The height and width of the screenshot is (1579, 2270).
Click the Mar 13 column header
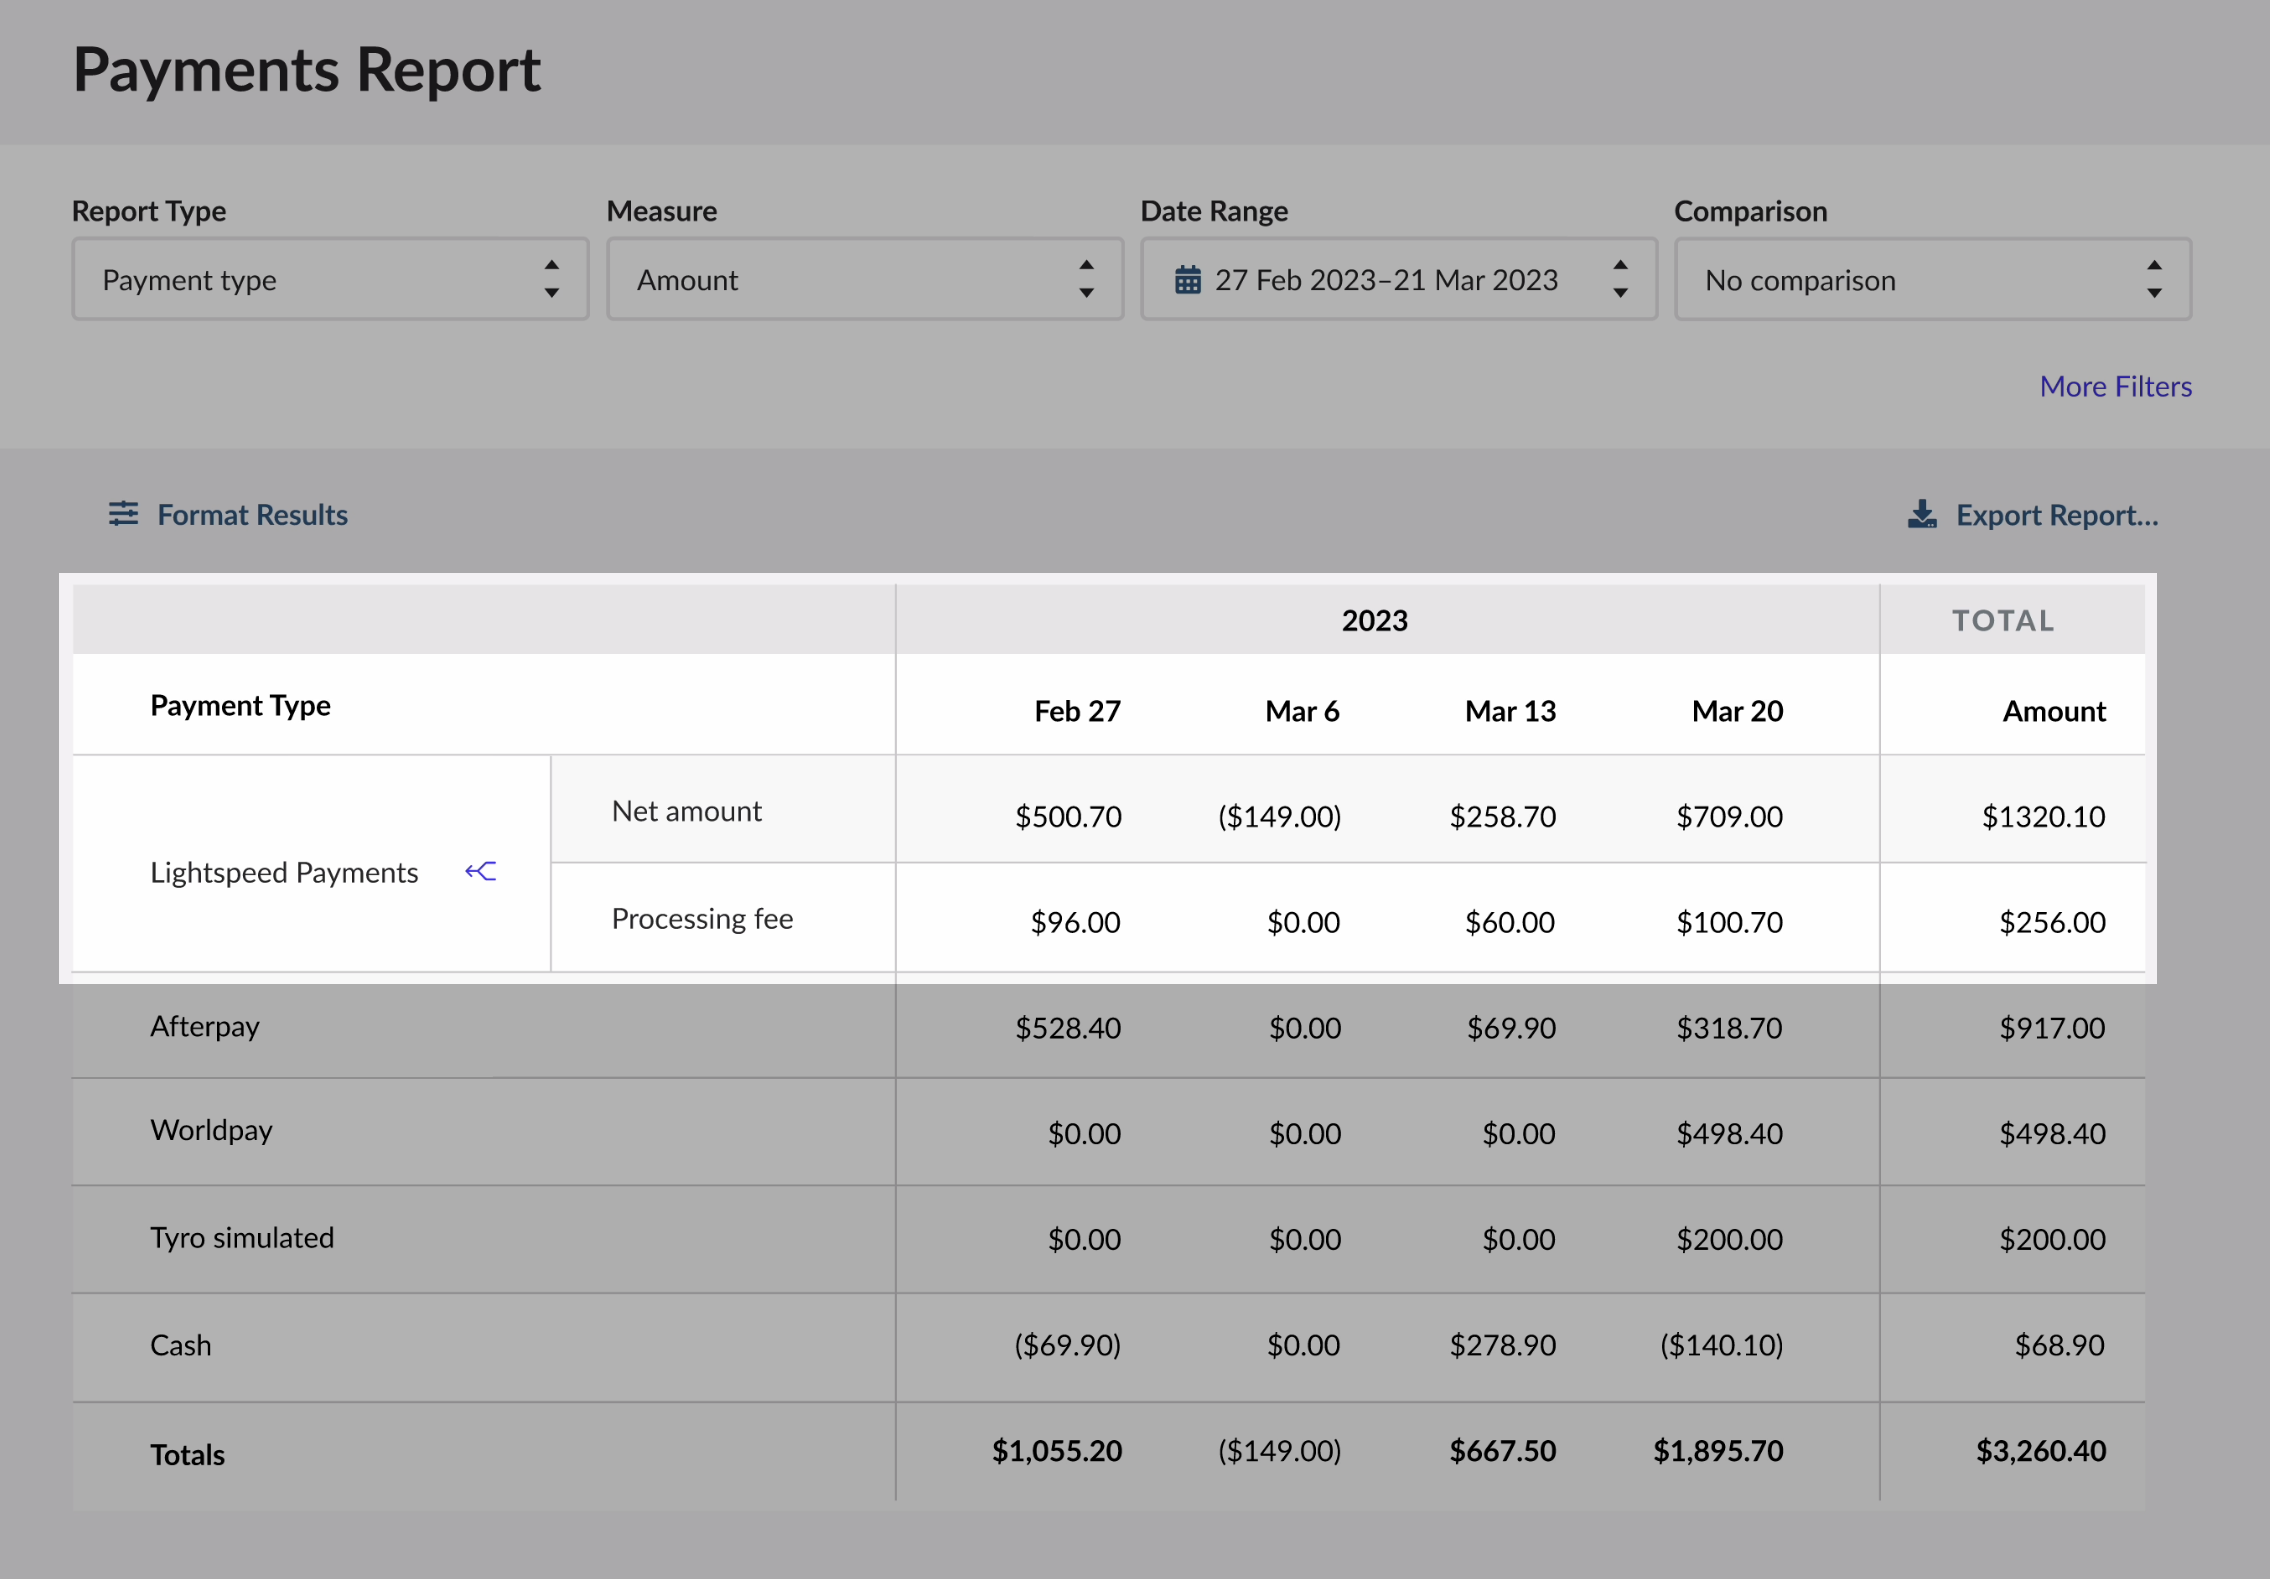pos(1510,711)
